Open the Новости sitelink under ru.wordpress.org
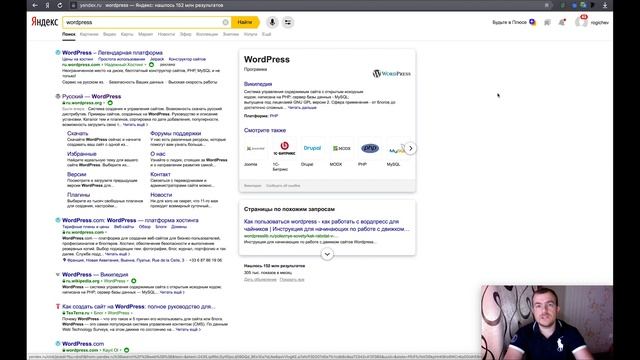640x360 pixels. (161, 195)
